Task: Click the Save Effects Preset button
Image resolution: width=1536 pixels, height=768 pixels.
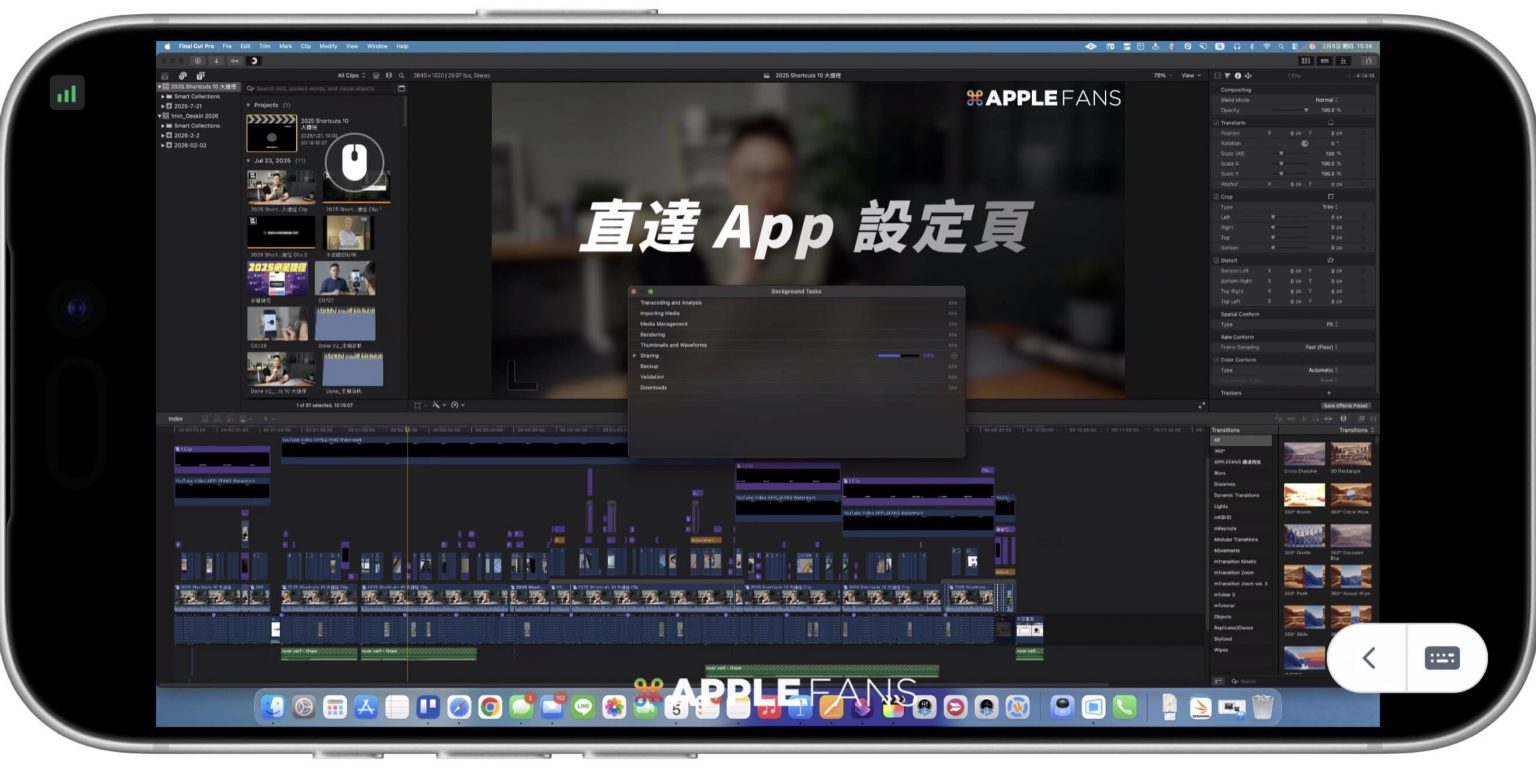Action: click(1346, 406)
